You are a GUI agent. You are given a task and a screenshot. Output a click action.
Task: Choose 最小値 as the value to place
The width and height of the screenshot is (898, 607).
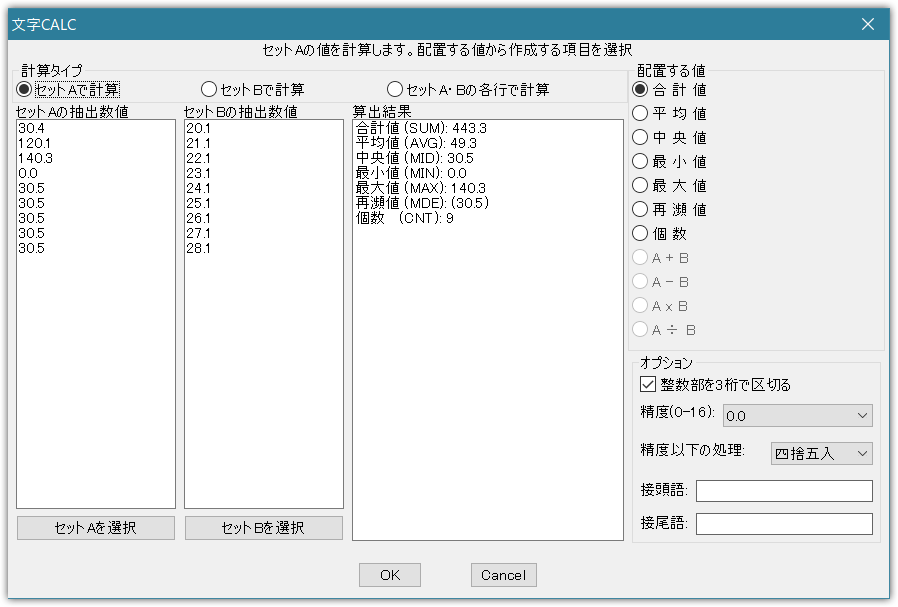641,162
